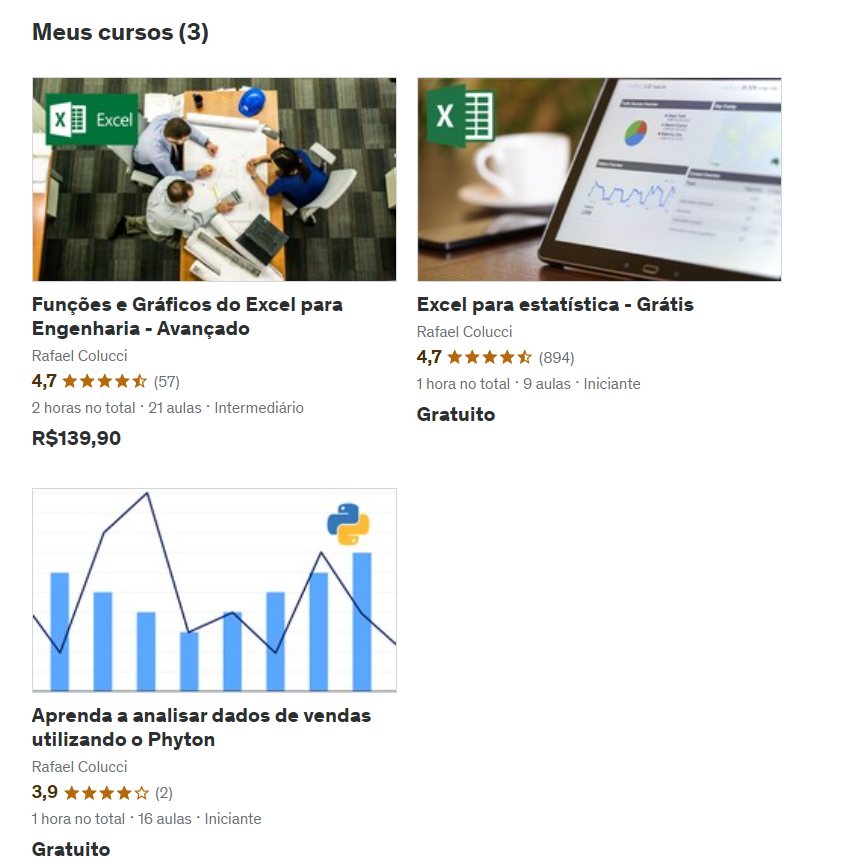Image resolution: width=844 pixels, height=863 pixels.
Task: Open the Excel engineering course thumbnail
Action: [x=214, y=179]
